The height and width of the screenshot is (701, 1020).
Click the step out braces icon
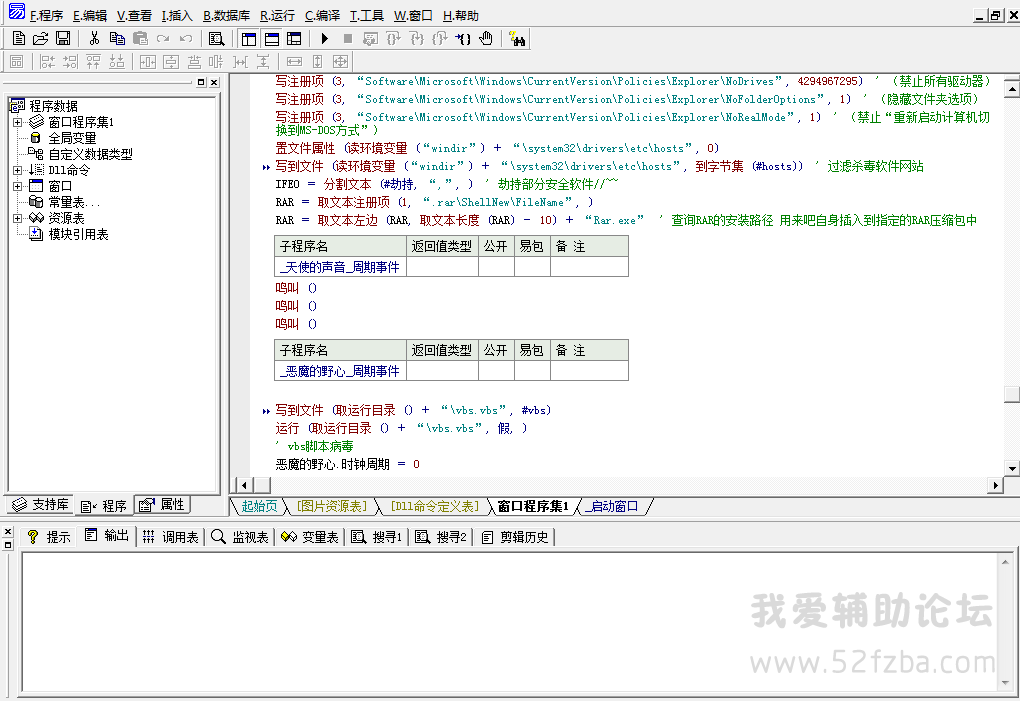tap(440, 39)
